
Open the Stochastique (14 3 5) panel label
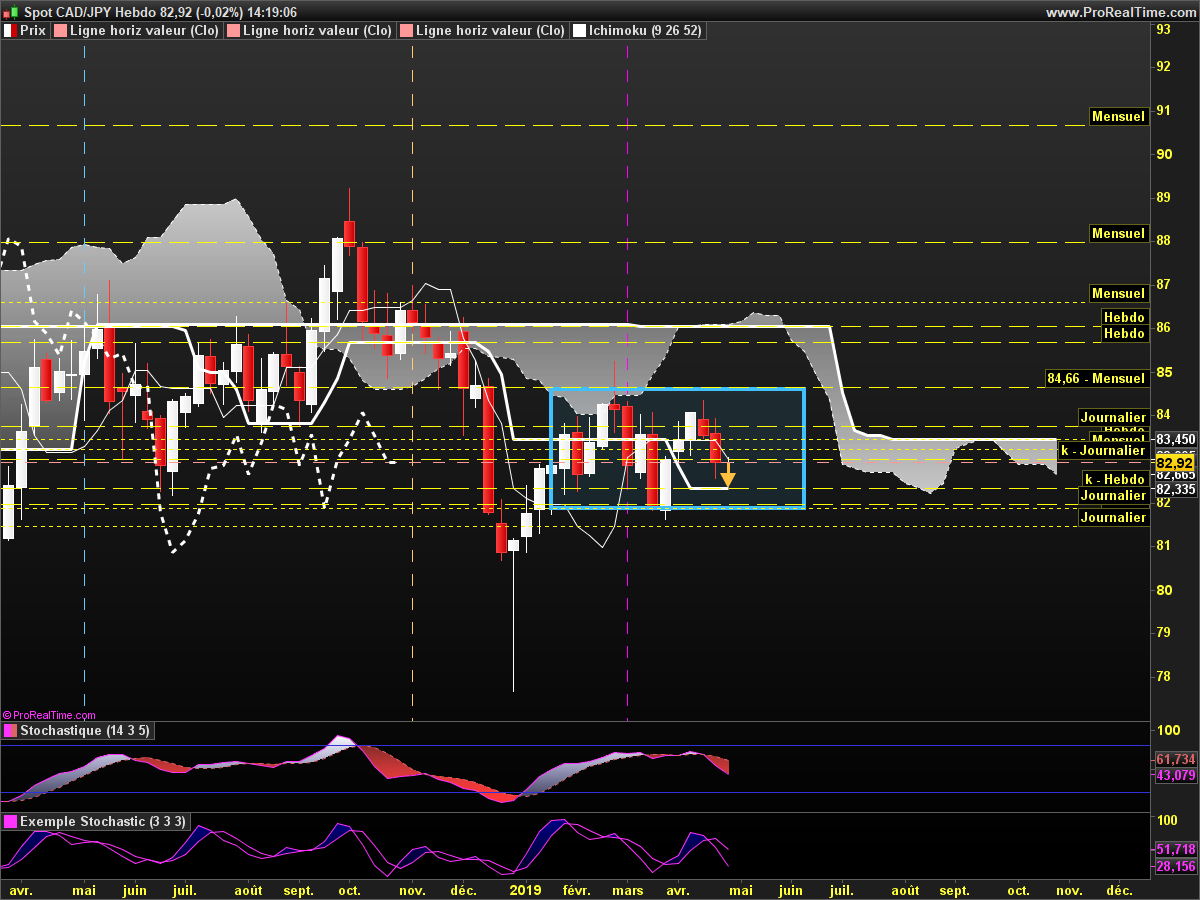click(x=85, y=731)
